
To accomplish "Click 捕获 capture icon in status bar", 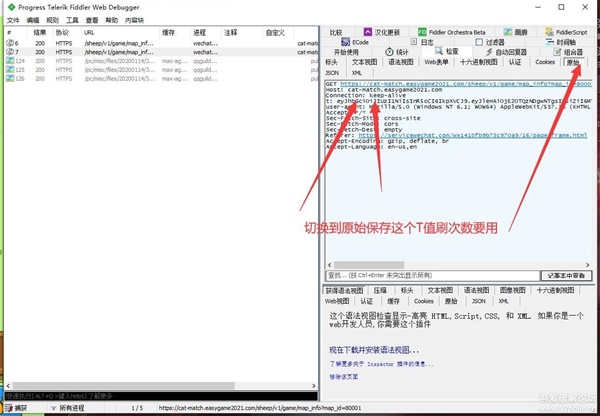I will [x=9, y=408].
